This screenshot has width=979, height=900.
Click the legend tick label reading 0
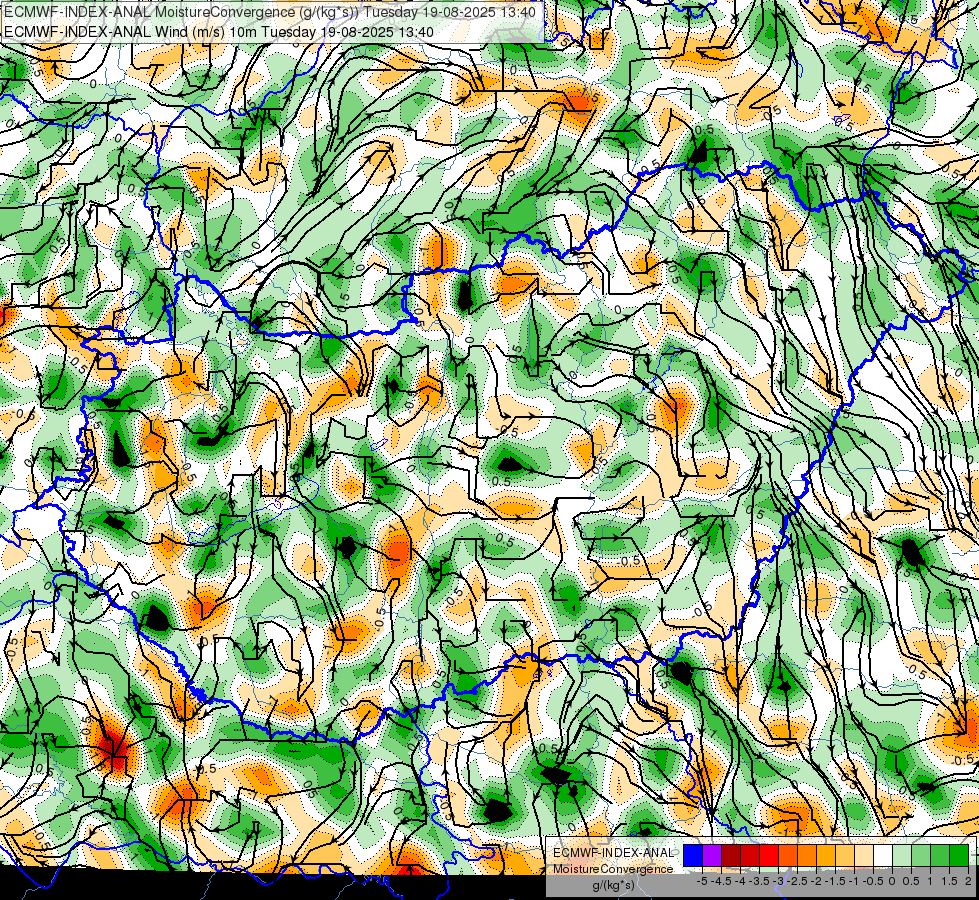[892, 881]
